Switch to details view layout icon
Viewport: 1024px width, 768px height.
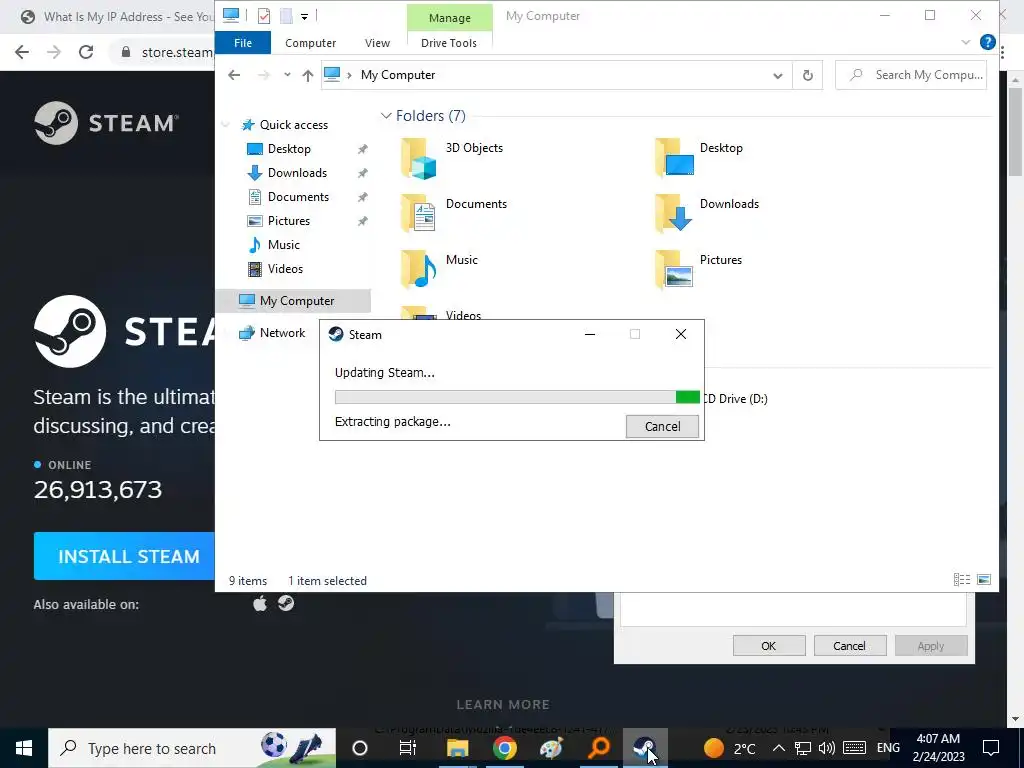click(x=961, y=580)
